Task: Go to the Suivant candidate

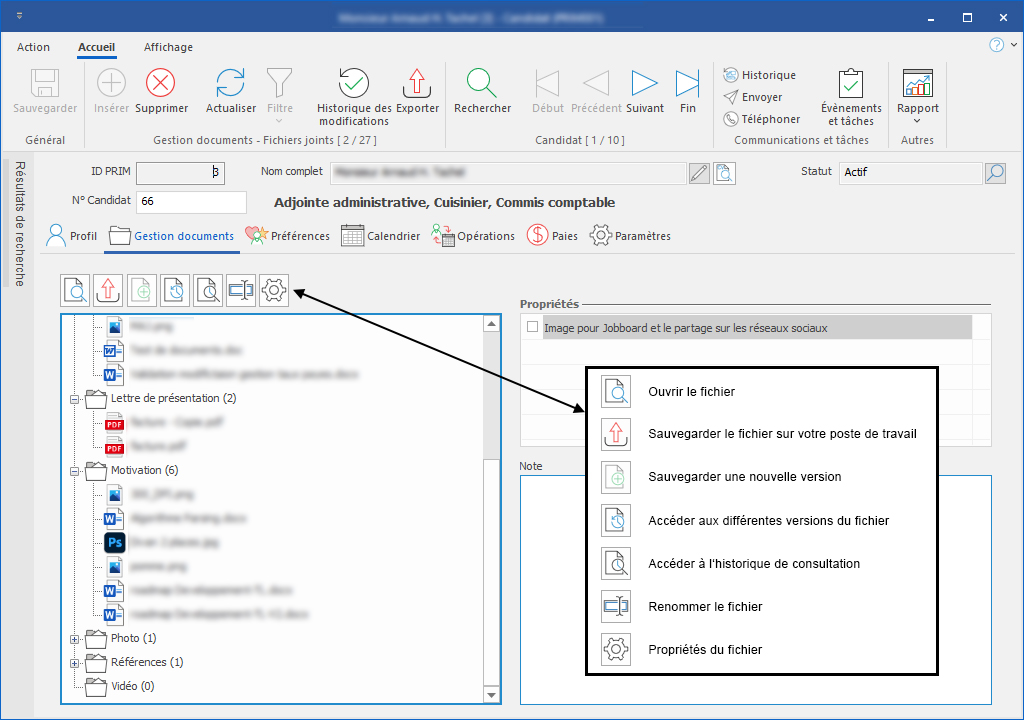Action: click(645, 84)
